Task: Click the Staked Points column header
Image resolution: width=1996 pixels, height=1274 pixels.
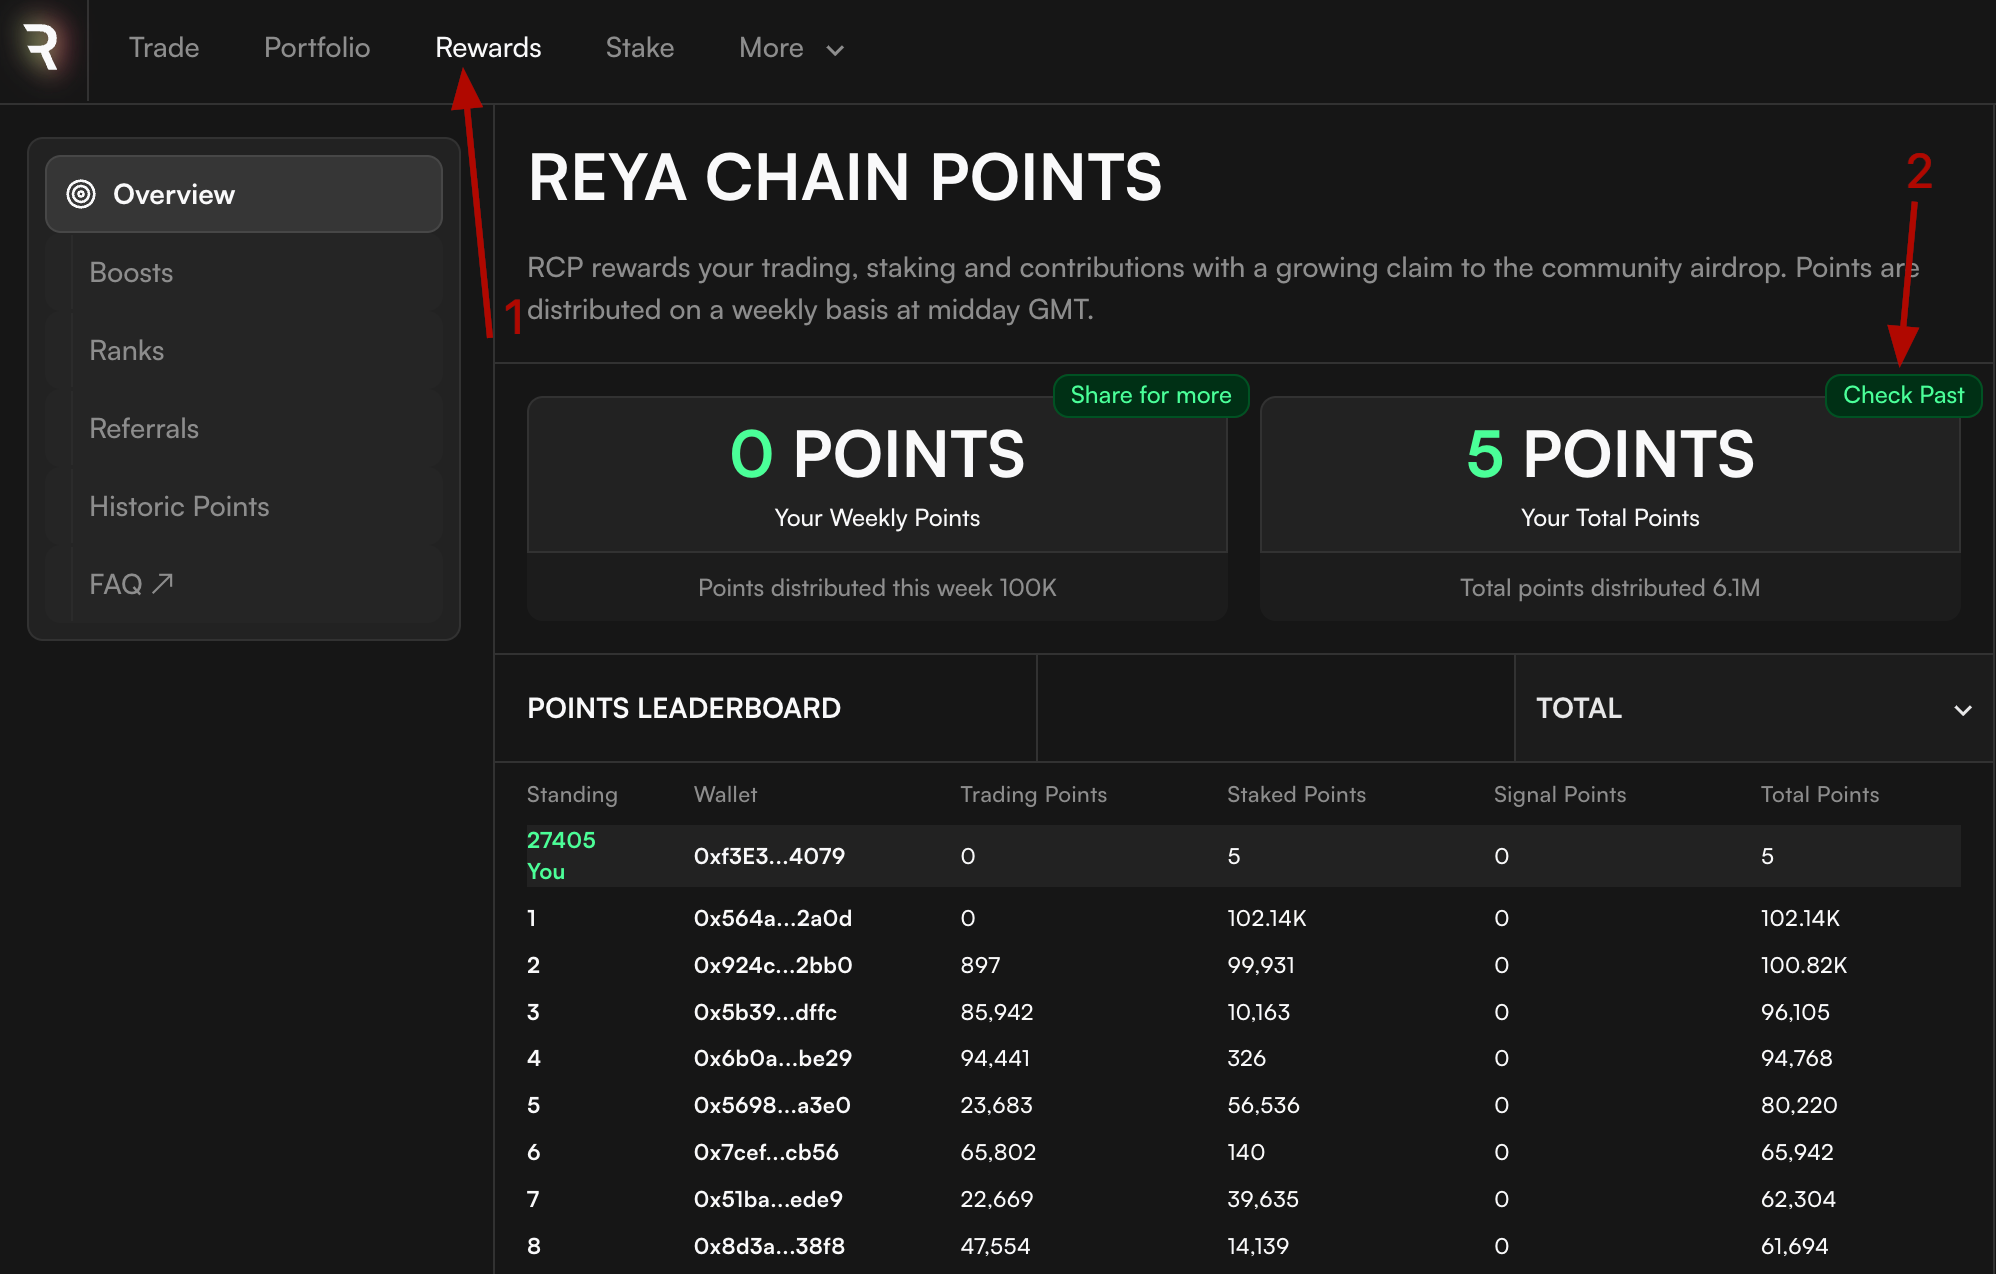Action: (1296, 794)
